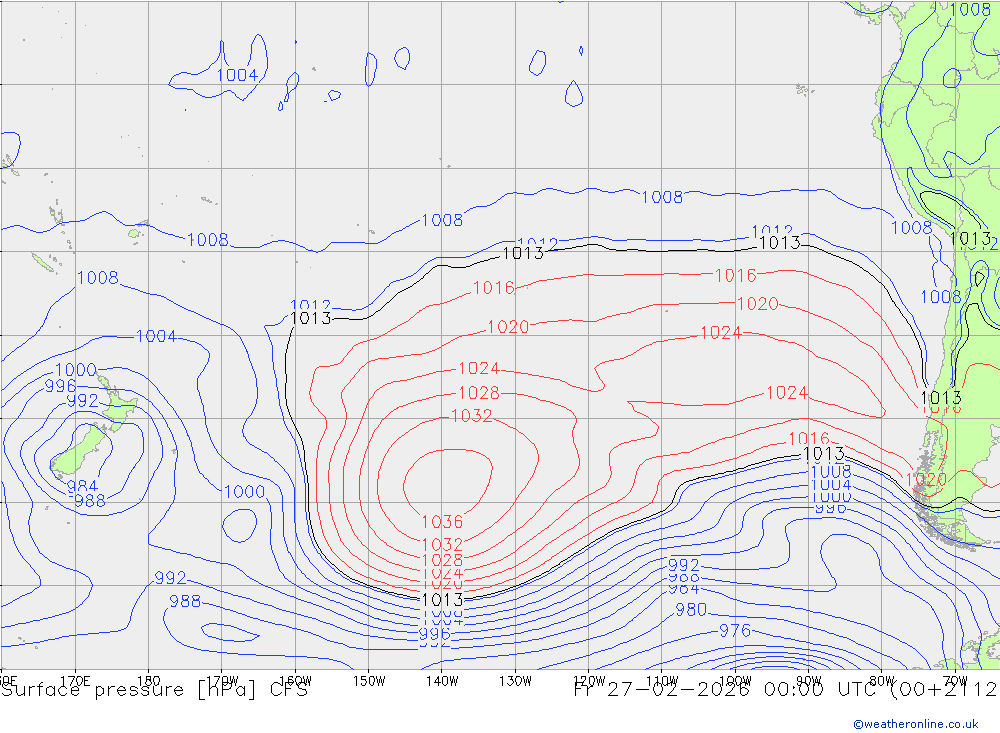
Task: Select the 110W longitude axis label
Action: (x=662, y=681)
